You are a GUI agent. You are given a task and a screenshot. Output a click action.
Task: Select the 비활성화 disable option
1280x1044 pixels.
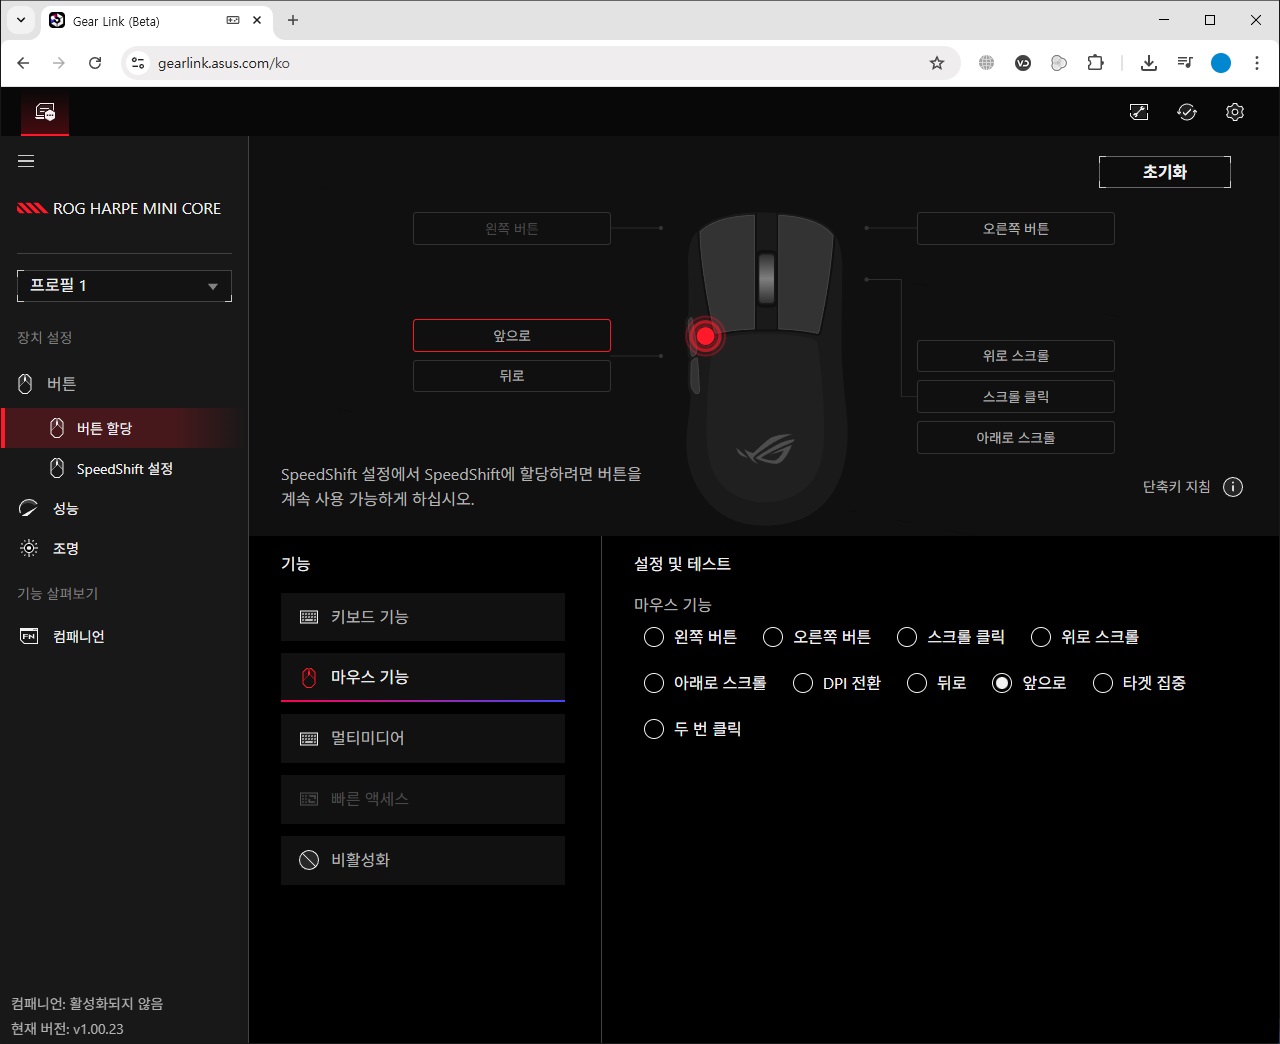423,860
